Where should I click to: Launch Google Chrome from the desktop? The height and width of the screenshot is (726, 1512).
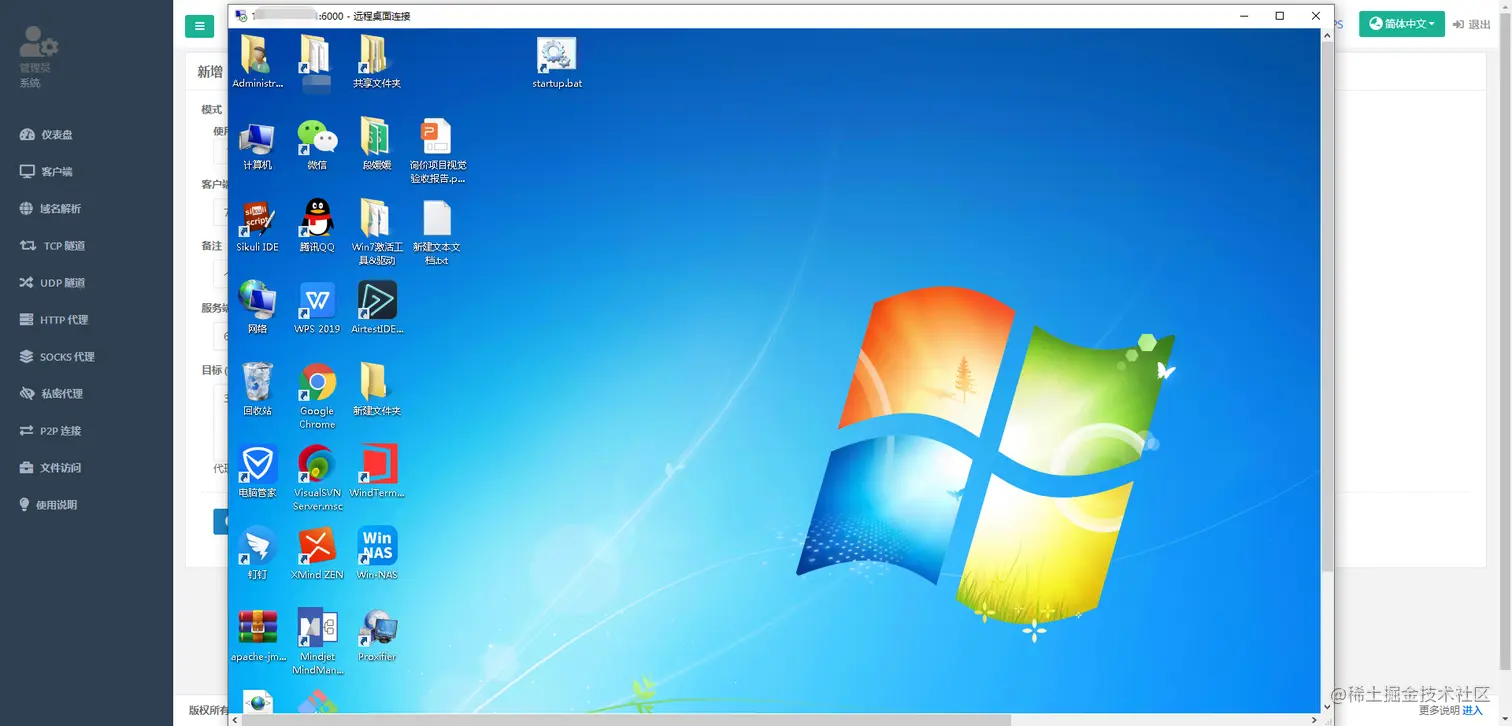coord(317,397)
